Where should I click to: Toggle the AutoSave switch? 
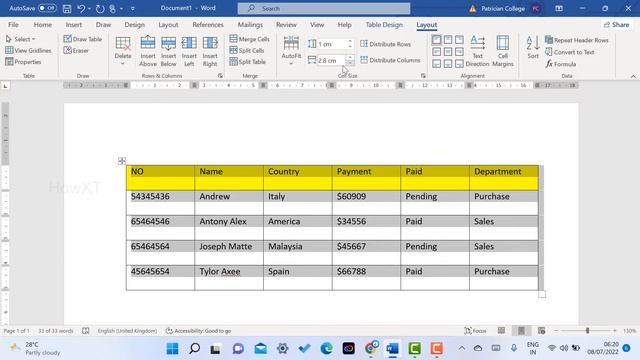coord(47,8)
